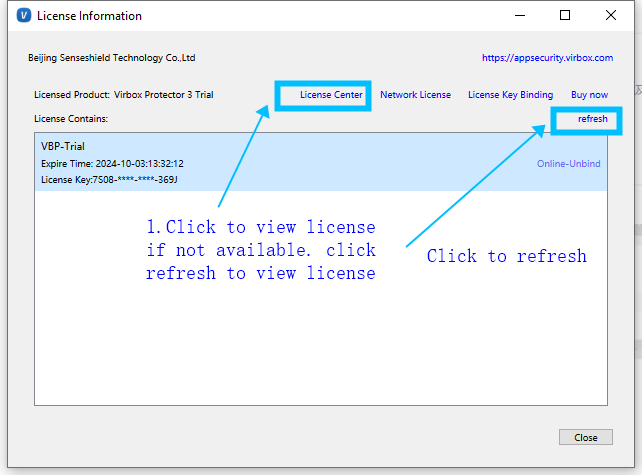
Task: Click the Virbox app icon in the title bar
Action: coord(24,16)
